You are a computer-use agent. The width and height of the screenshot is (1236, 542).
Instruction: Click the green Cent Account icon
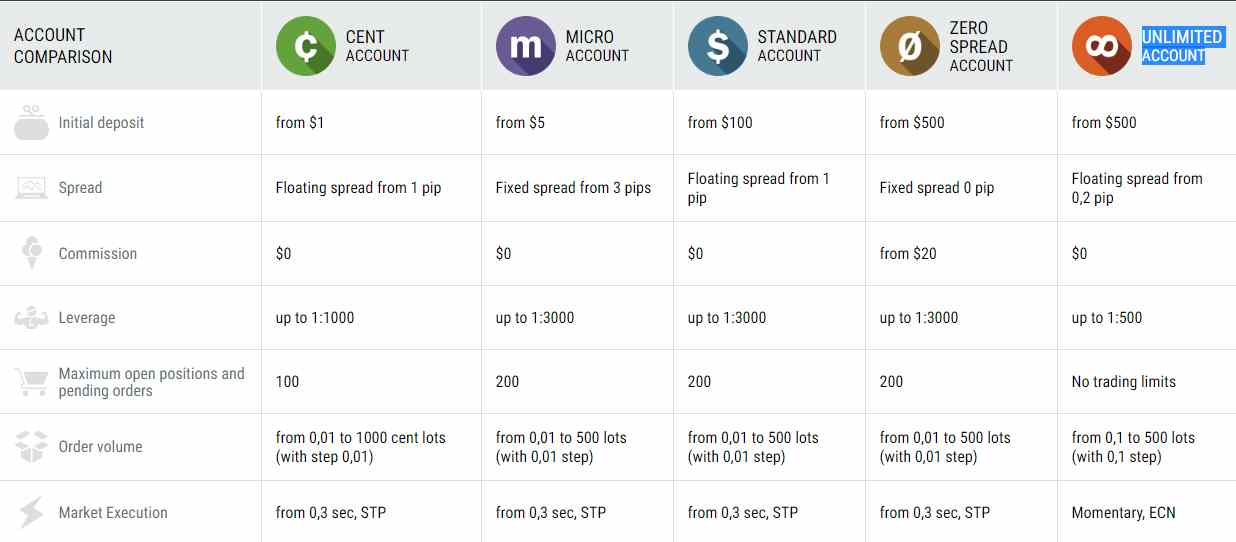pyautogui.click(x=306, y=46)
